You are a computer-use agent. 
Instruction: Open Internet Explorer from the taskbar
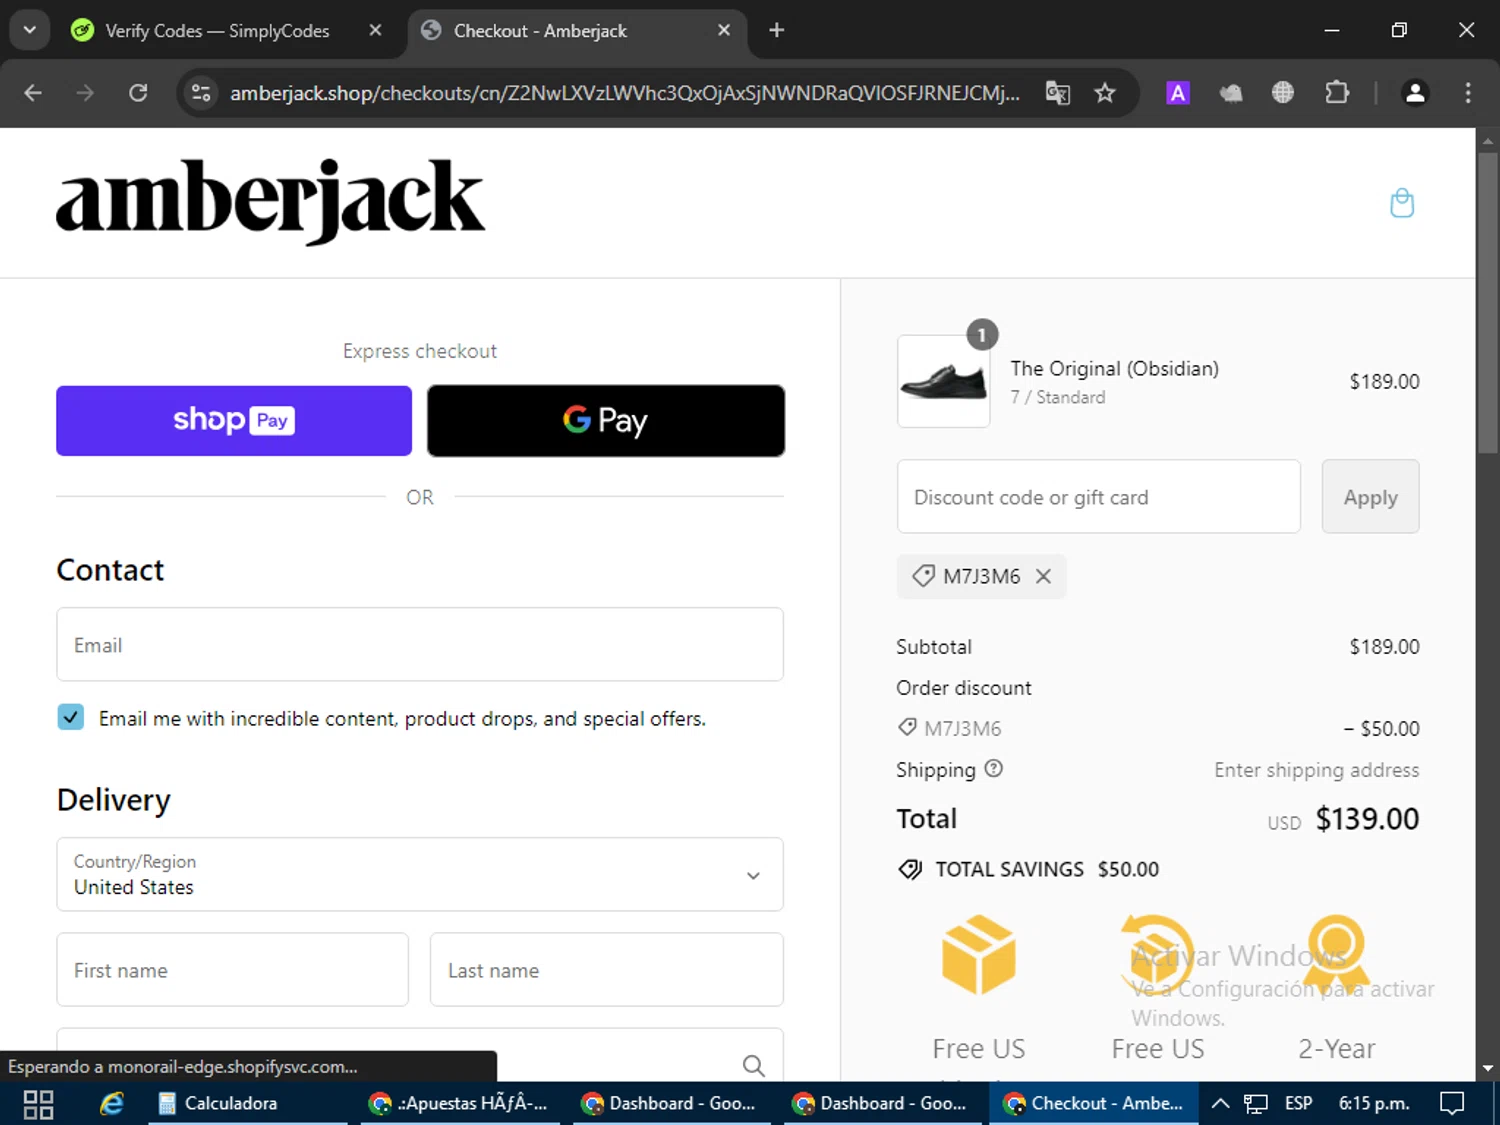point(112,1104)
